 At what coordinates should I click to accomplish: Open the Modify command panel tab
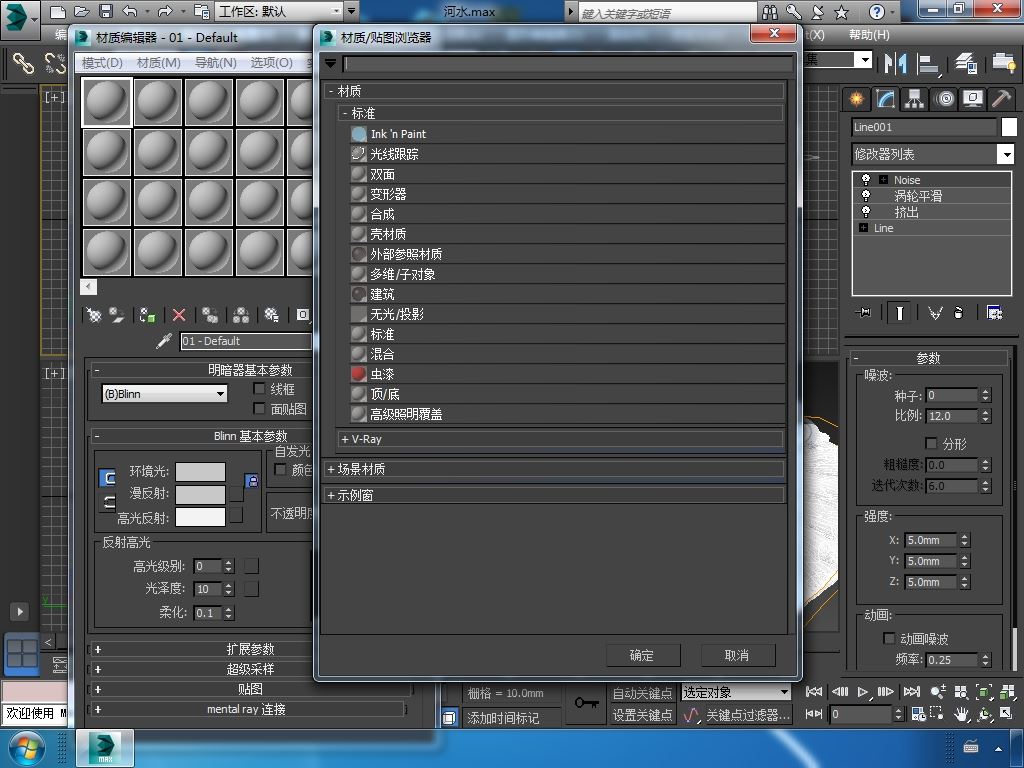885,99
